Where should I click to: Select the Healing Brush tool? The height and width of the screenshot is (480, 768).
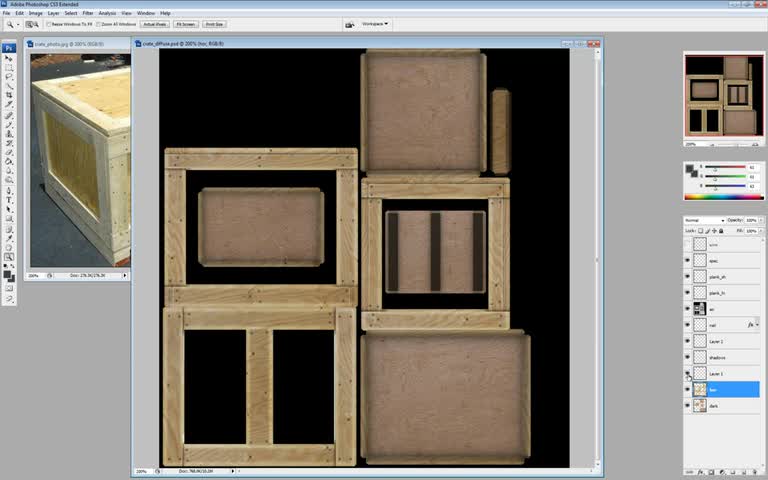pyautogui.click(x=9, y=115)
